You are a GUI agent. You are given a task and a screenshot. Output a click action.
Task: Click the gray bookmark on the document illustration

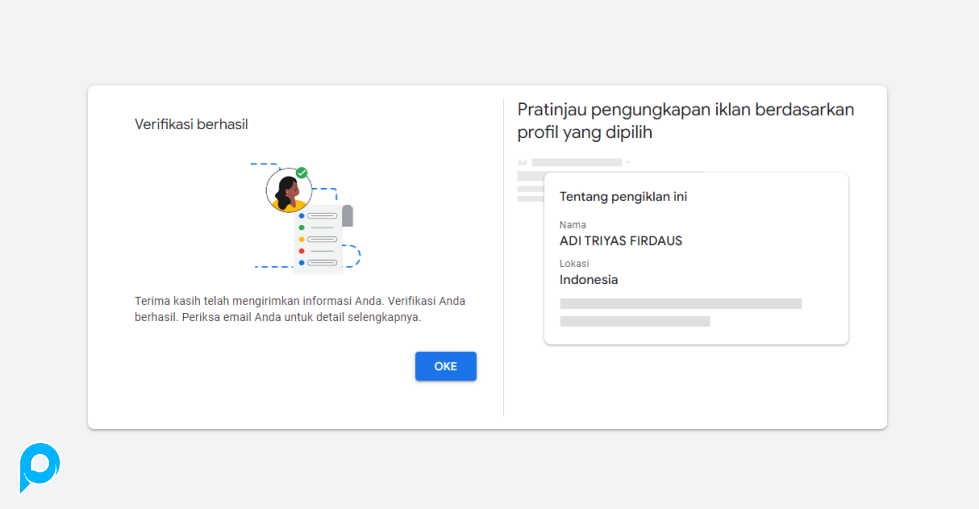point(347,215)
